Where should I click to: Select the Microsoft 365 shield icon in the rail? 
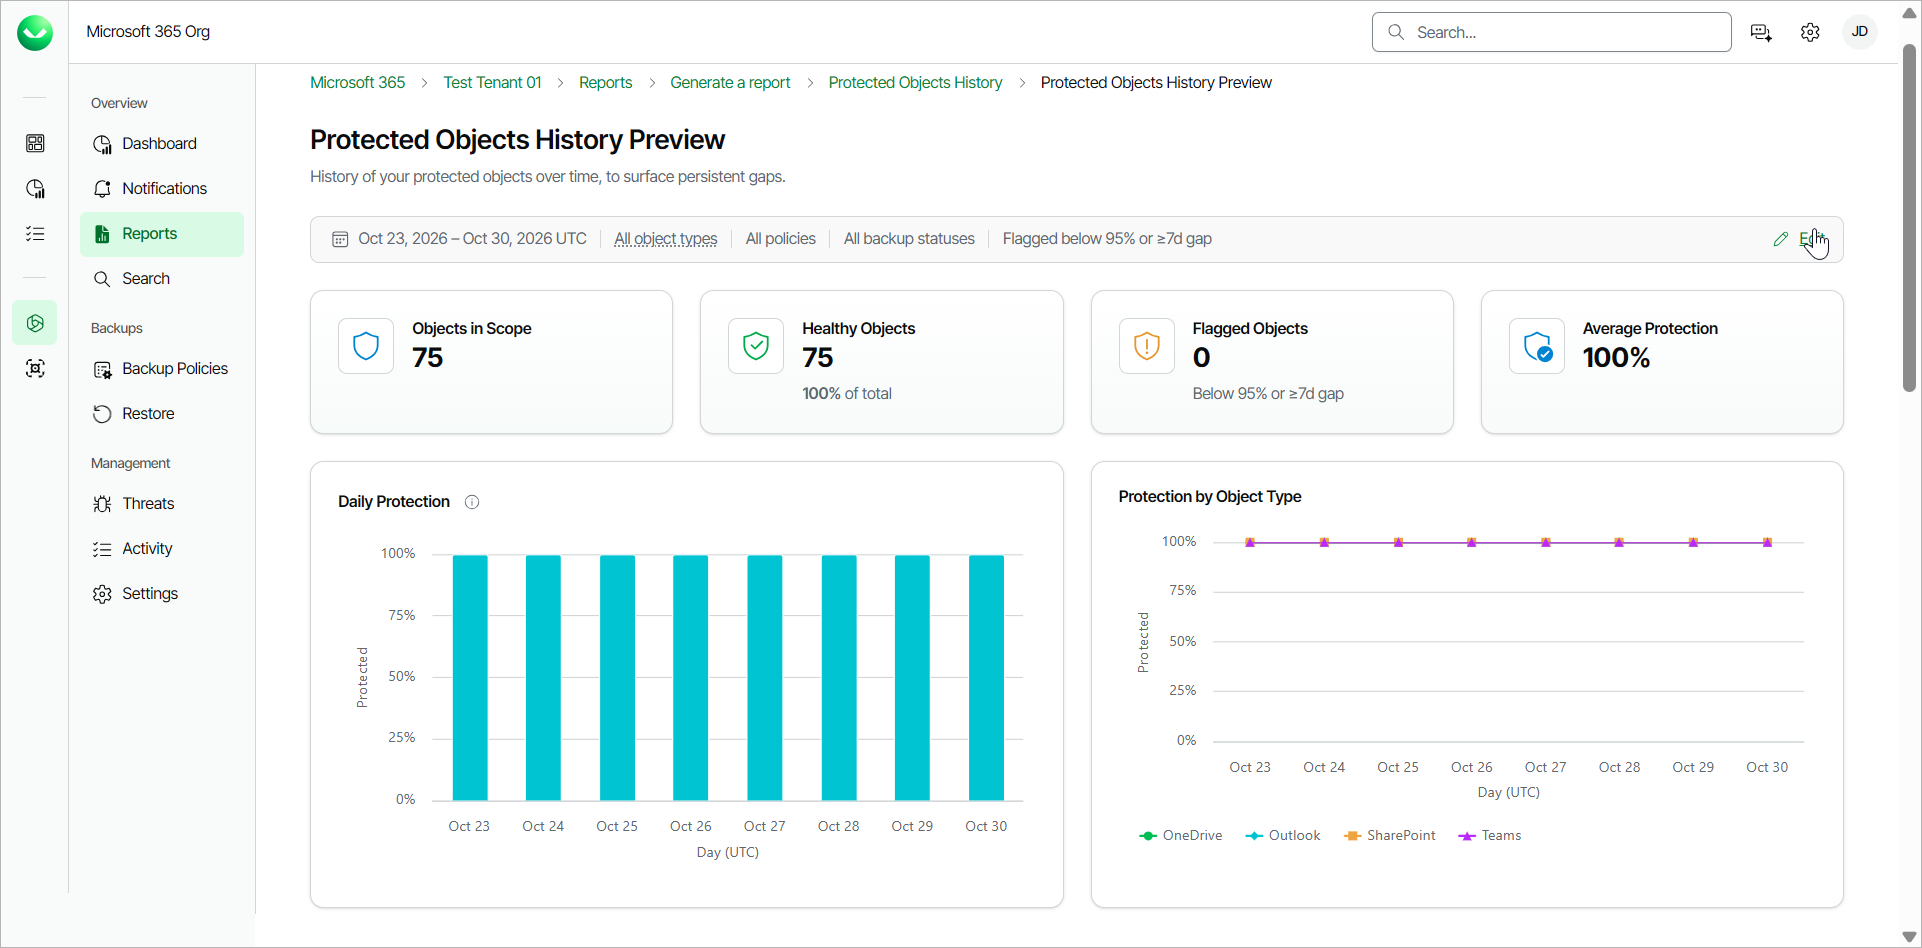[x=35, y=323]
